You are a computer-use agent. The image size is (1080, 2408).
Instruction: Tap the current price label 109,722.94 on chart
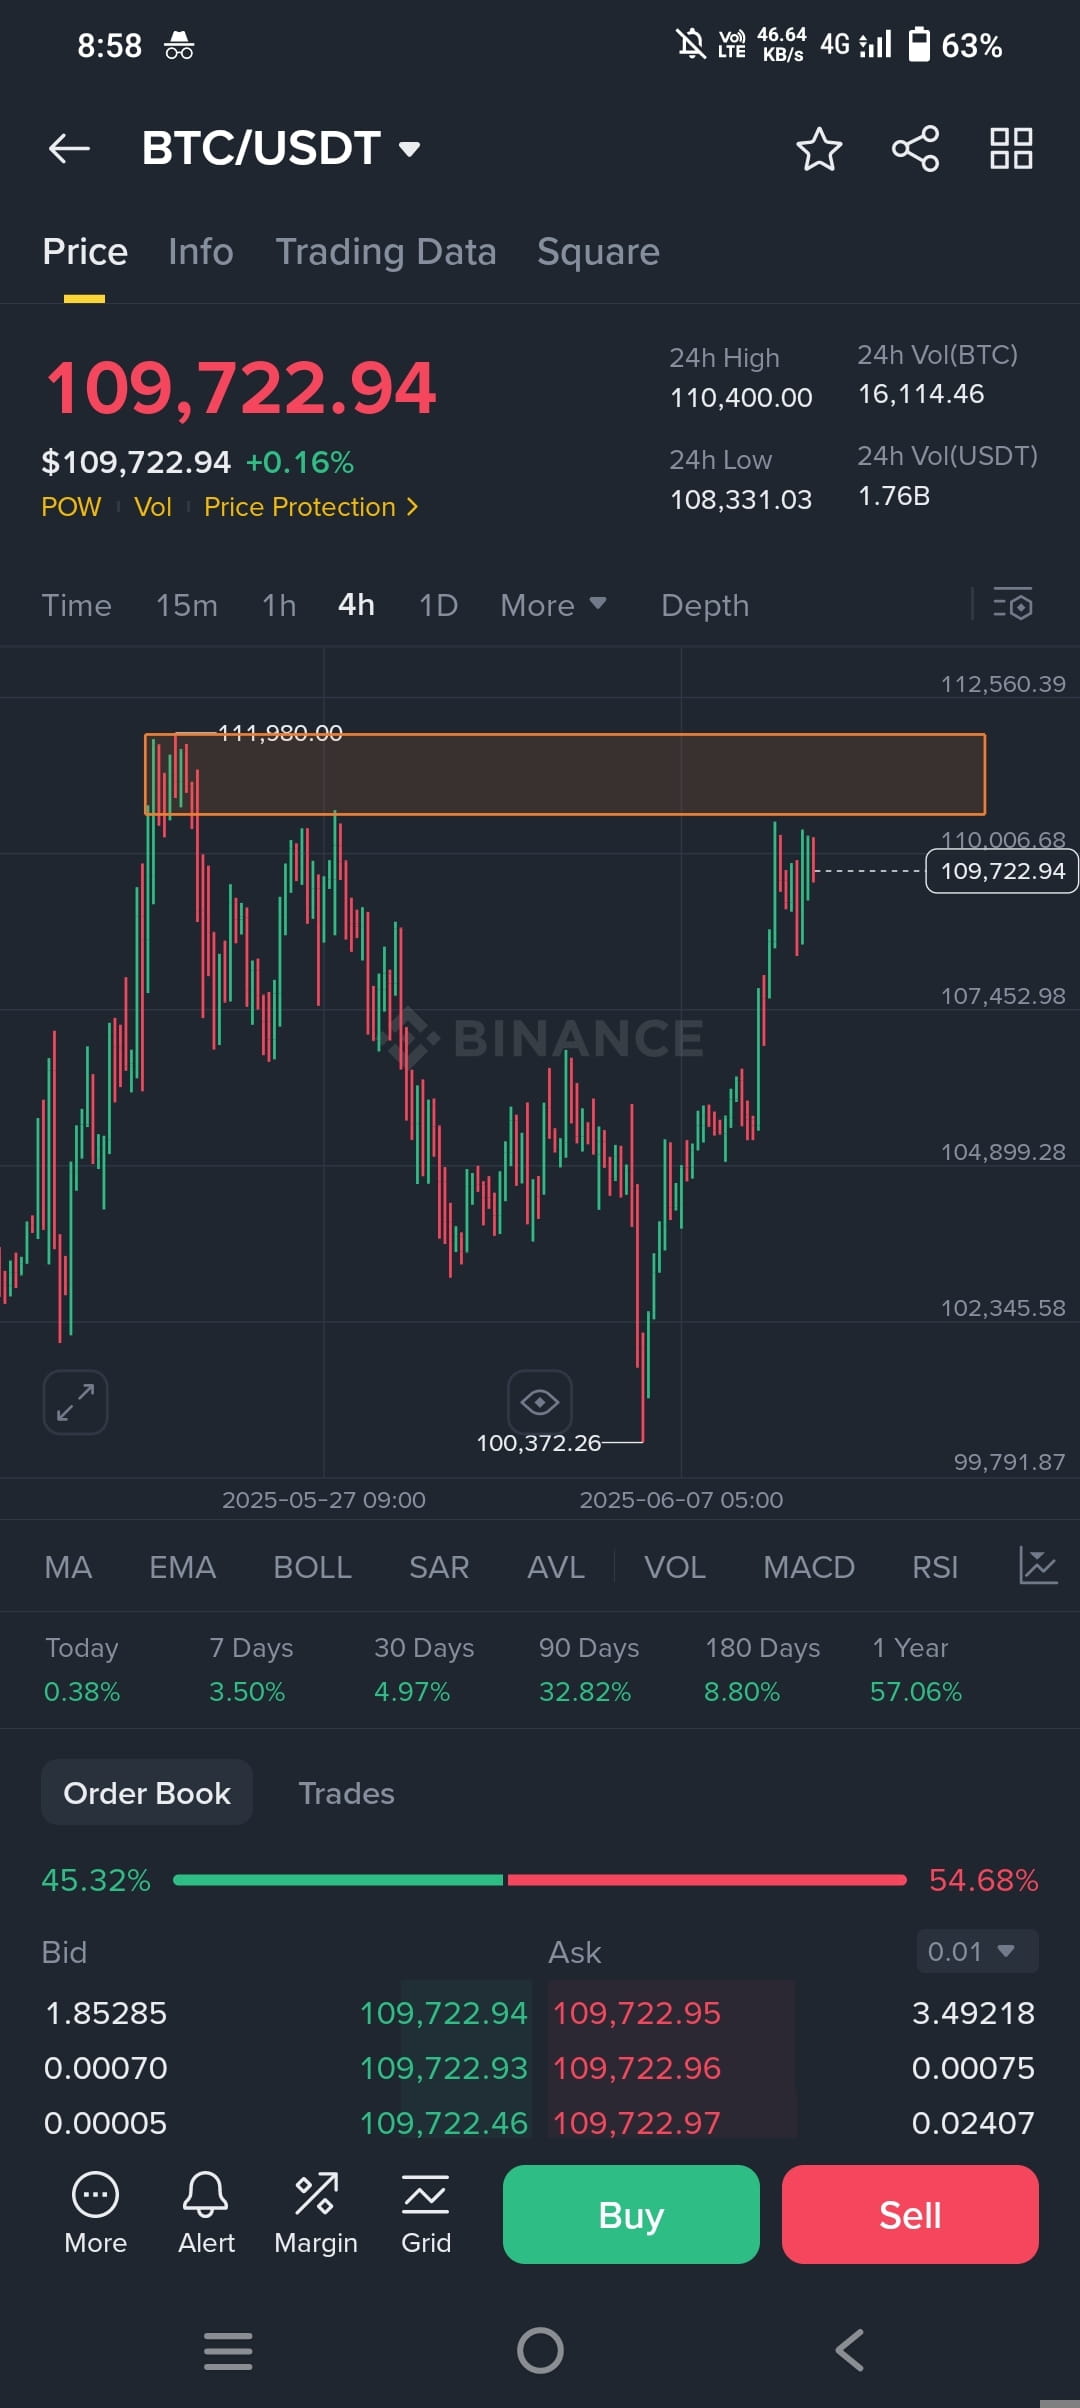1002,871
